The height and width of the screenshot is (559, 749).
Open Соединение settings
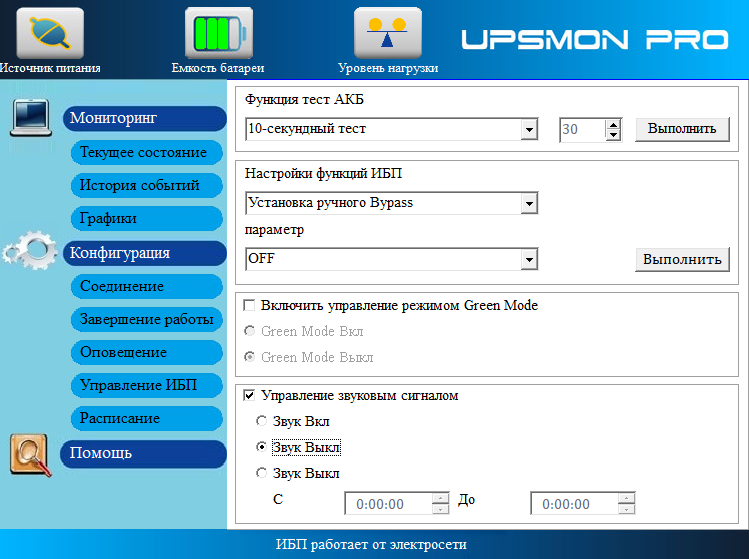[x=147, y=286]
